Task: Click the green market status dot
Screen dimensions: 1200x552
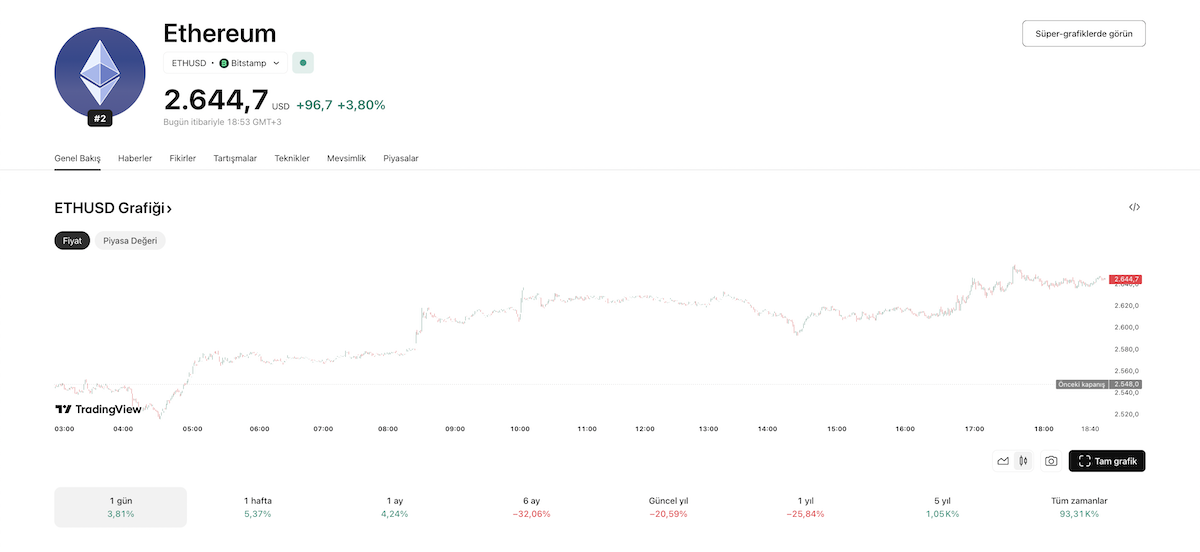Action: 303,63
